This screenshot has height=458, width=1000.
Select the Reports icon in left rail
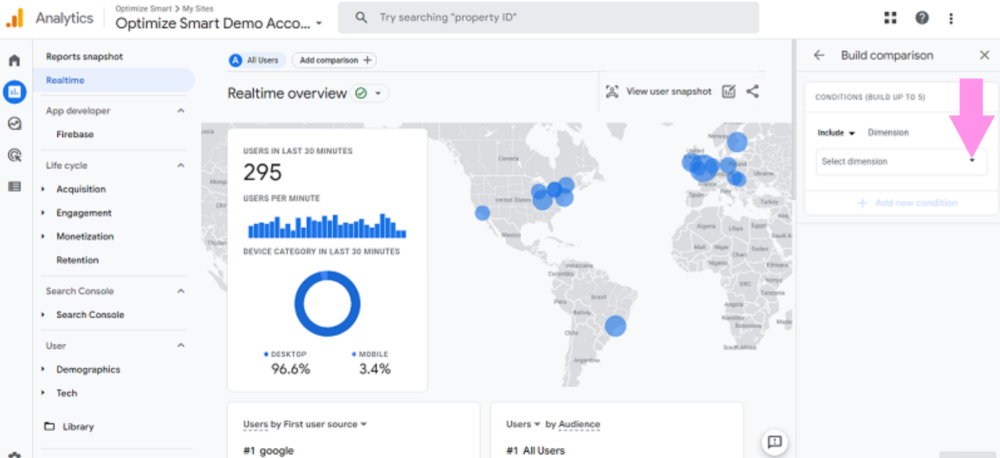[x=14, y=92]
